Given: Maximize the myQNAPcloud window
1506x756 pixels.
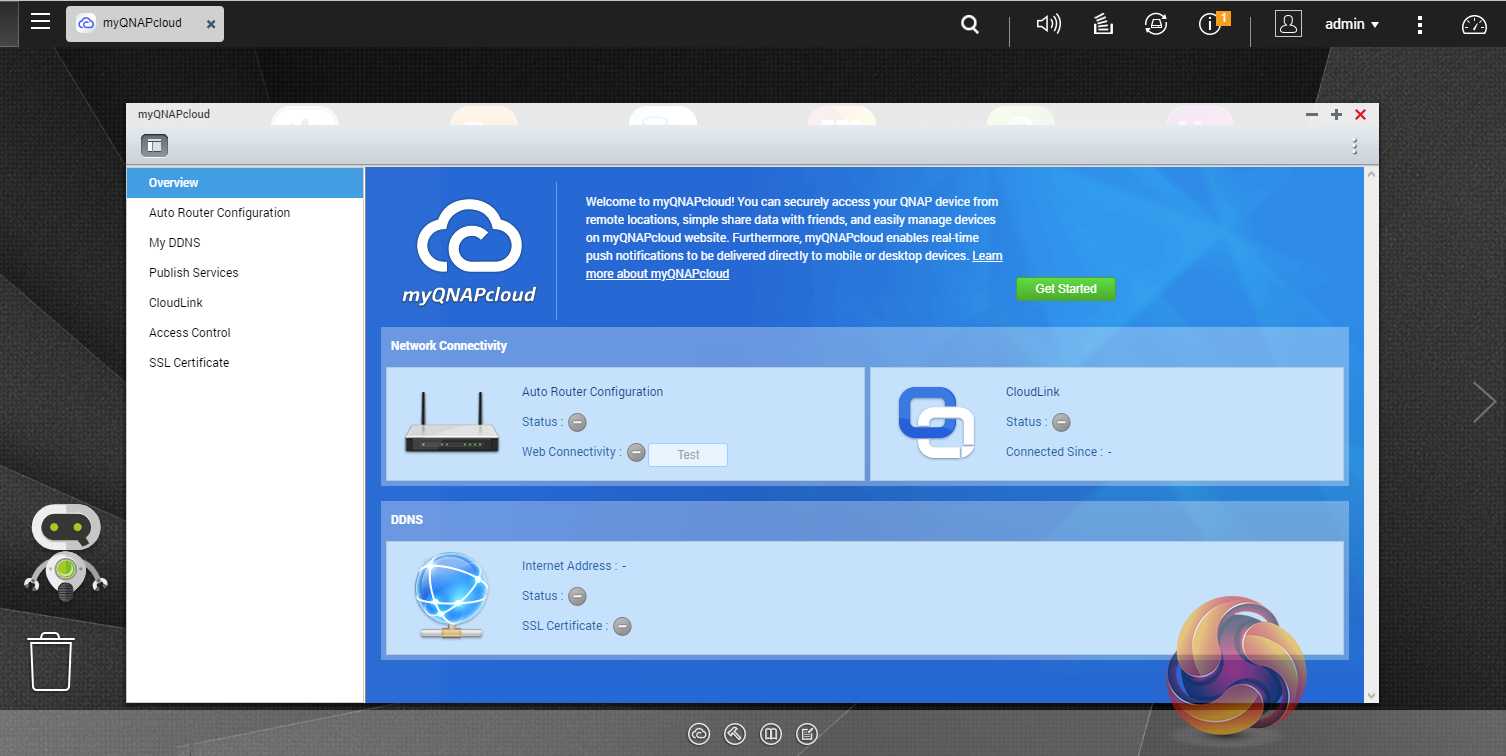Looking at the screenshot, I should click(1336, 115).
